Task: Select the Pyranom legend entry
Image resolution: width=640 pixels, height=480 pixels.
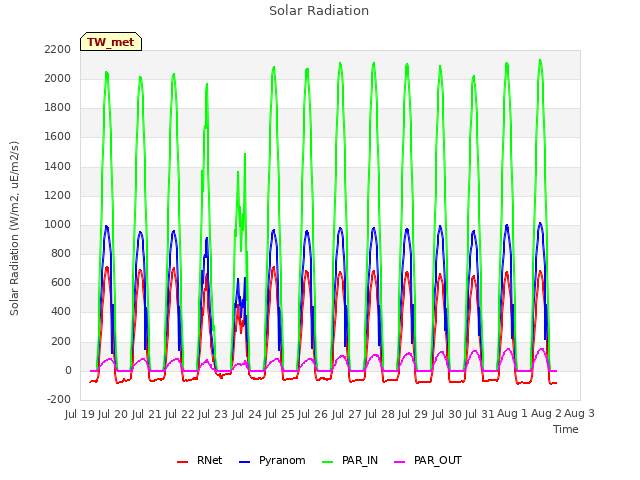Action: point(272,460)
